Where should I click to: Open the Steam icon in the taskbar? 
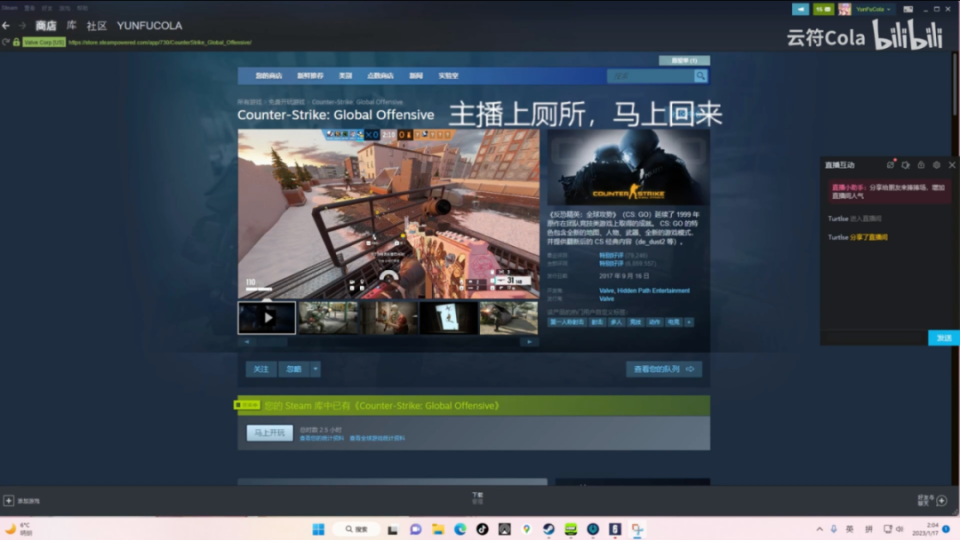[549, 529]
